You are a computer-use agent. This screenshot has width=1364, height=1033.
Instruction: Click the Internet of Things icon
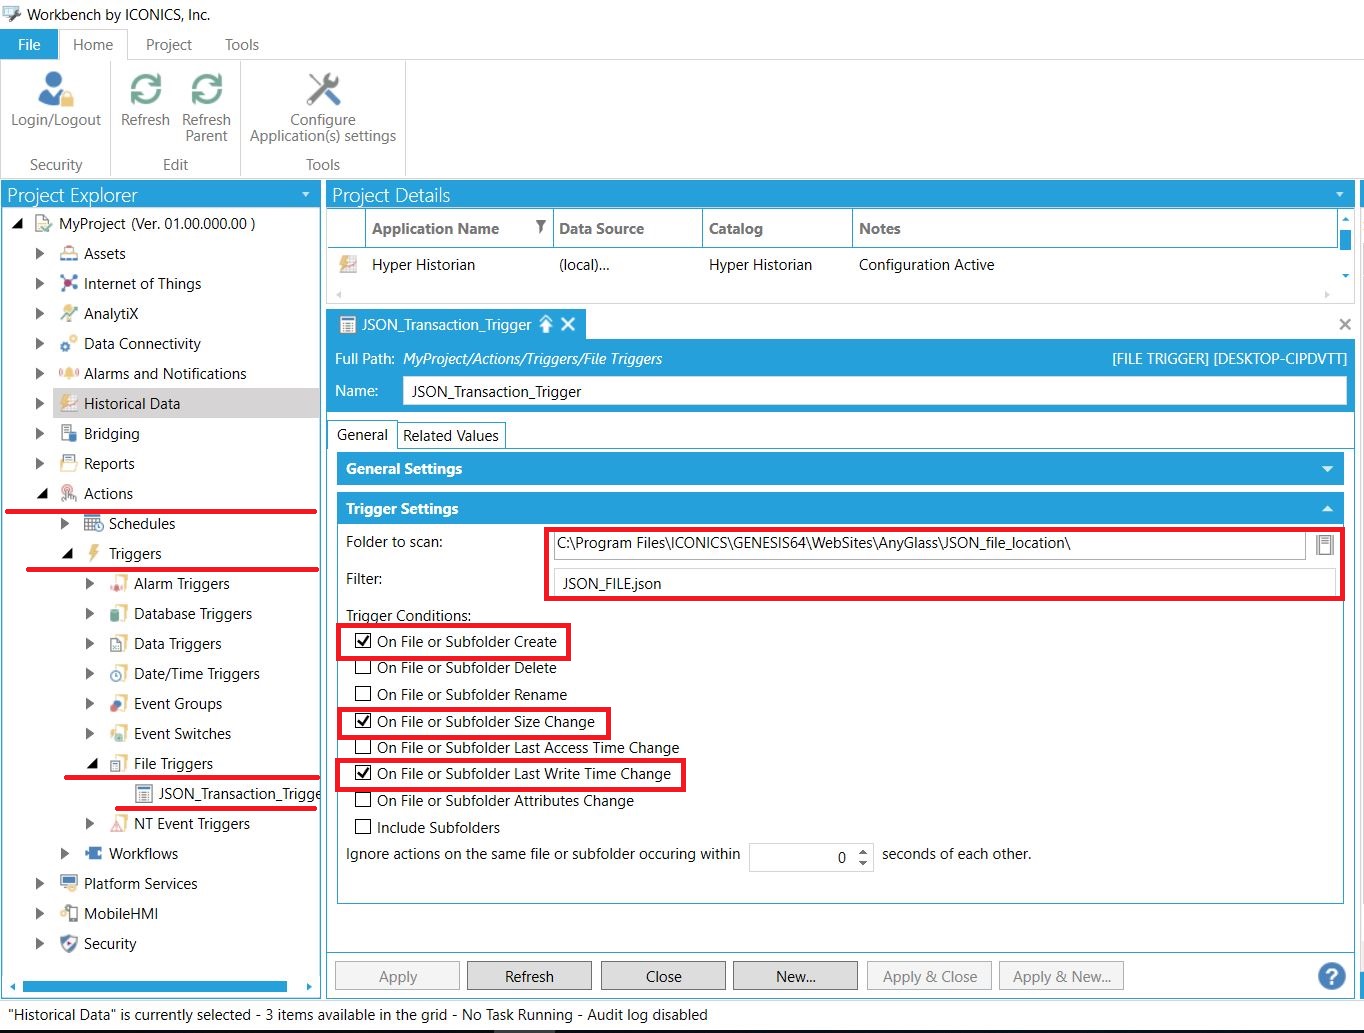click(68, 284)
